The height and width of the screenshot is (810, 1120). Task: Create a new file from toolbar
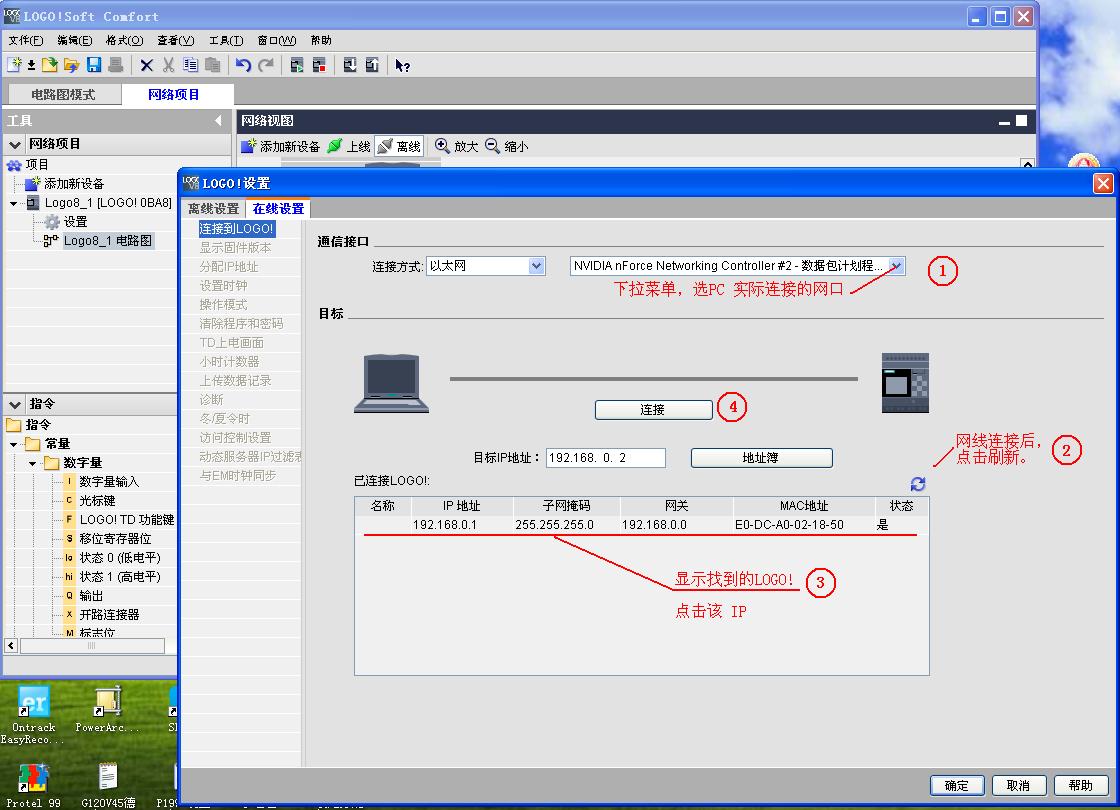14,65
